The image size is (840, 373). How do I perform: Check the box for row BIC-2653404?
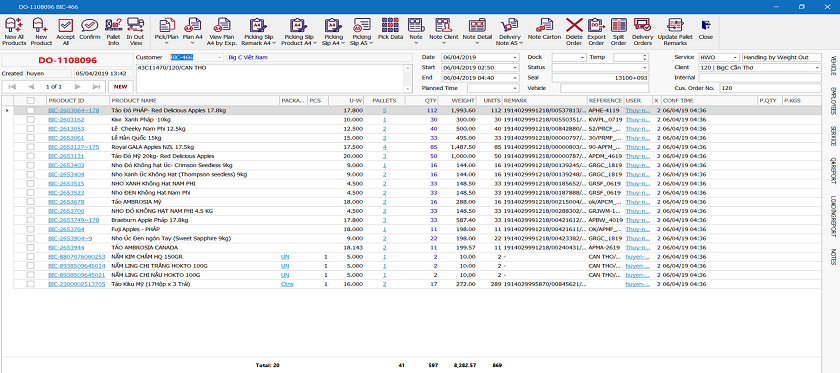[x=31, y=174]
